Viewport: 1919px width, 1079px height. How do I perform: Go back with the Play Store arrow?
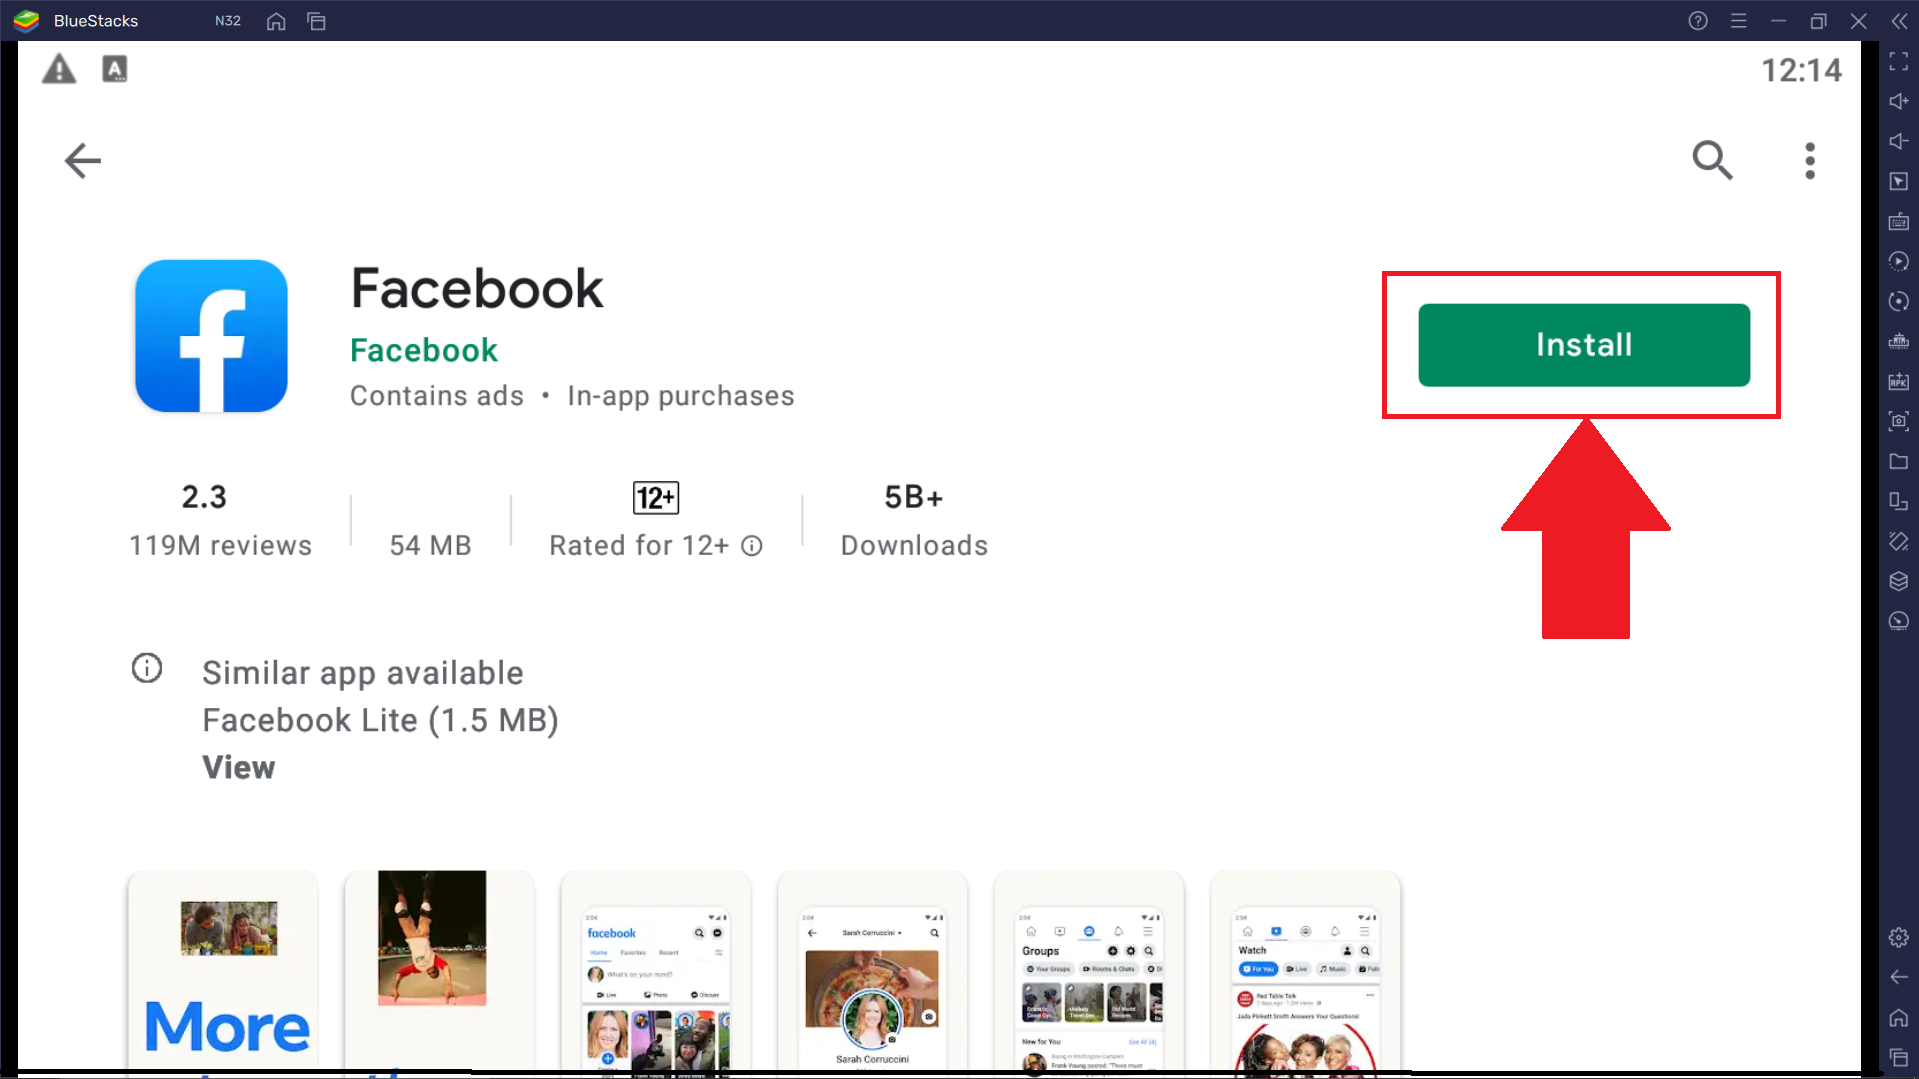[x=82, y=160]
